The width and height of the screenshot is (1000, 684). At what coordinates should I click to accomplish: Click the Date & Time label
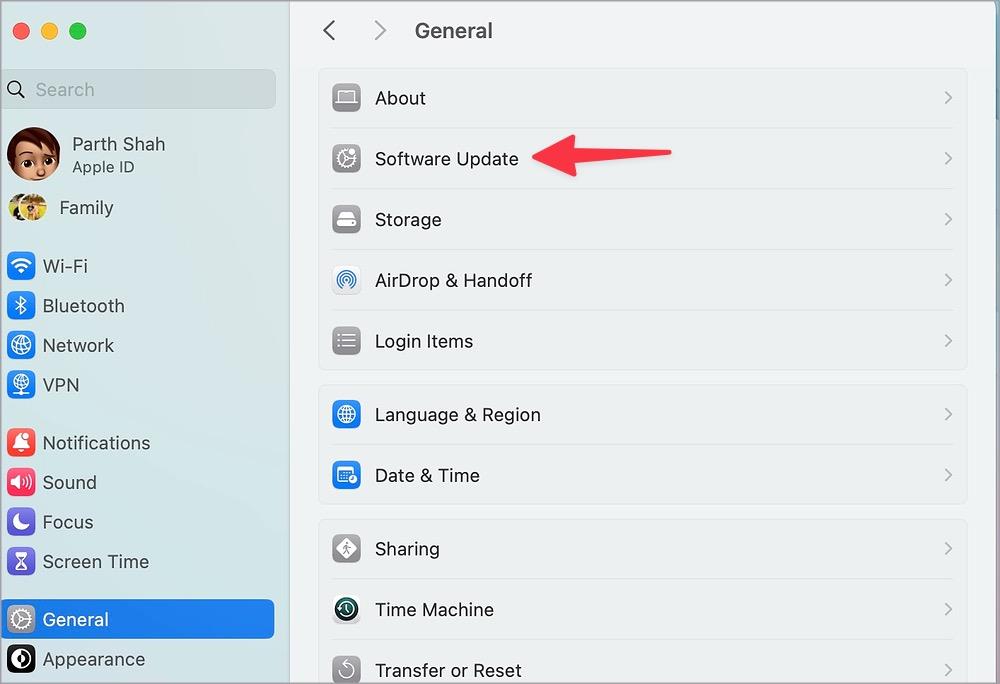[427, 475]
